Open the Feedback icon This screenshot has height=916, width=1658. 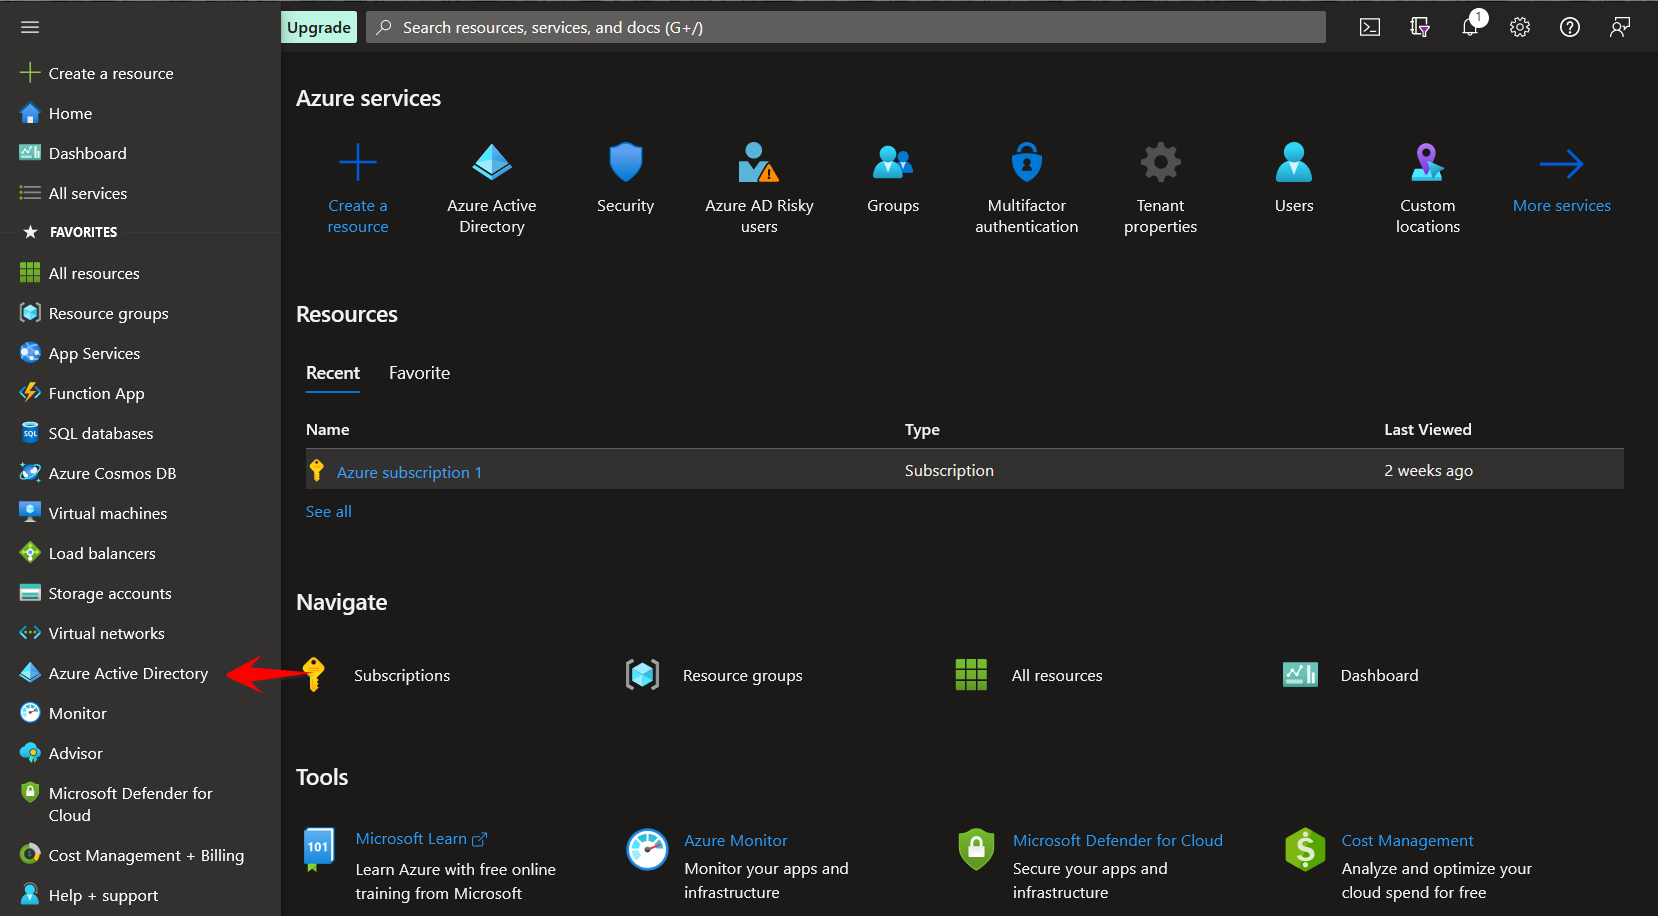(1620, 27)
